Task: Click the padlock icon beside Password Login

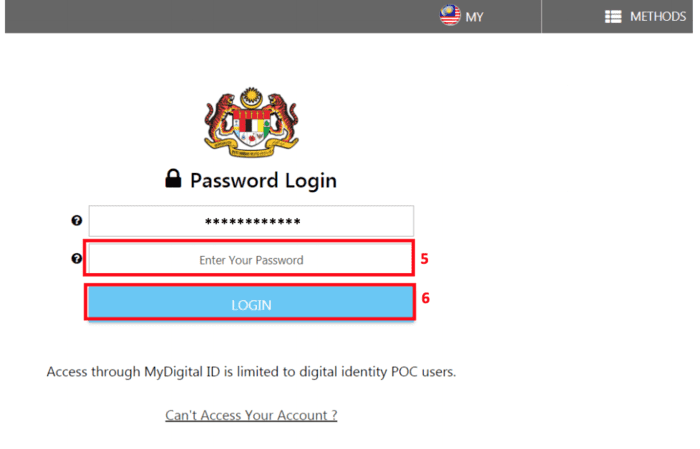Action: point(174,180)
